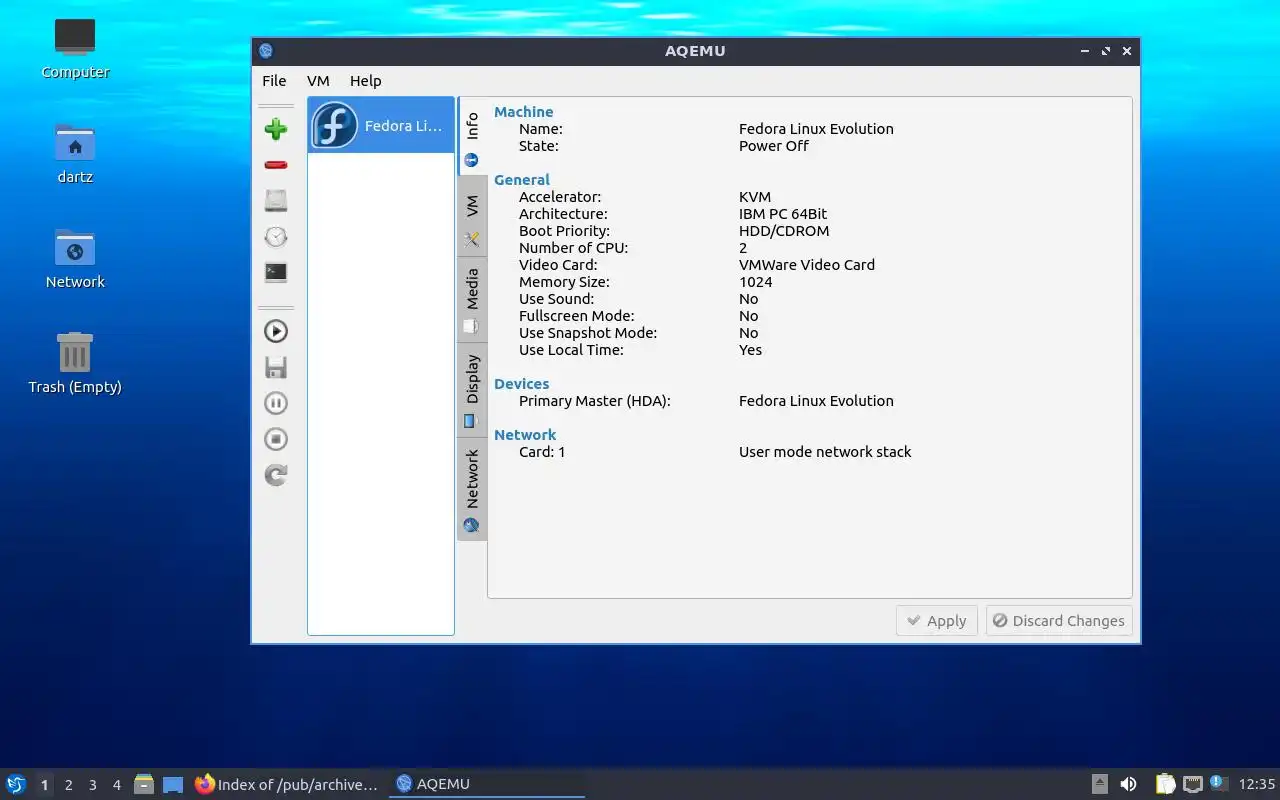
Task: Open the Help menu
Action: (x=366, y=81)
